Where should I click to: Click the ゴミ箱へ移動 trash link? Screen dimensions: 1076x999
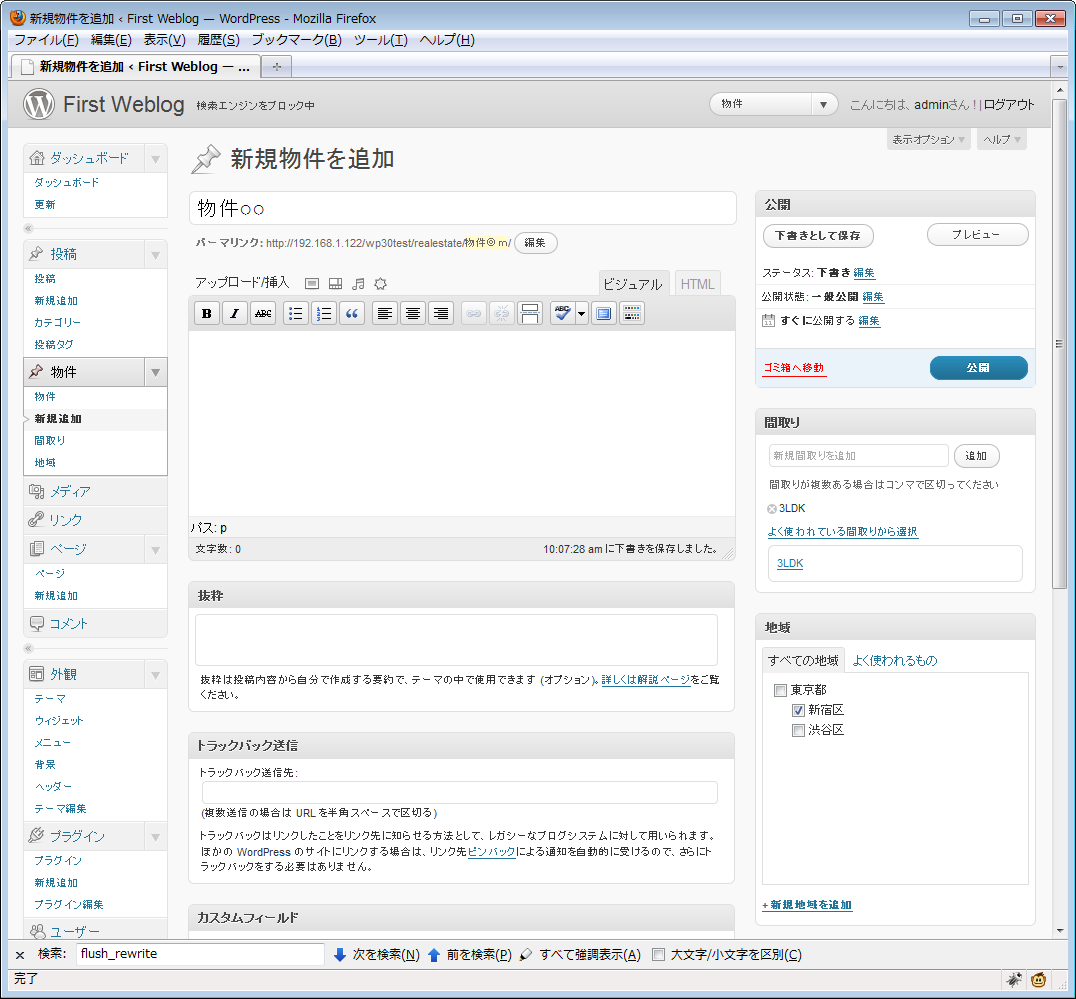tap(794, 368)
